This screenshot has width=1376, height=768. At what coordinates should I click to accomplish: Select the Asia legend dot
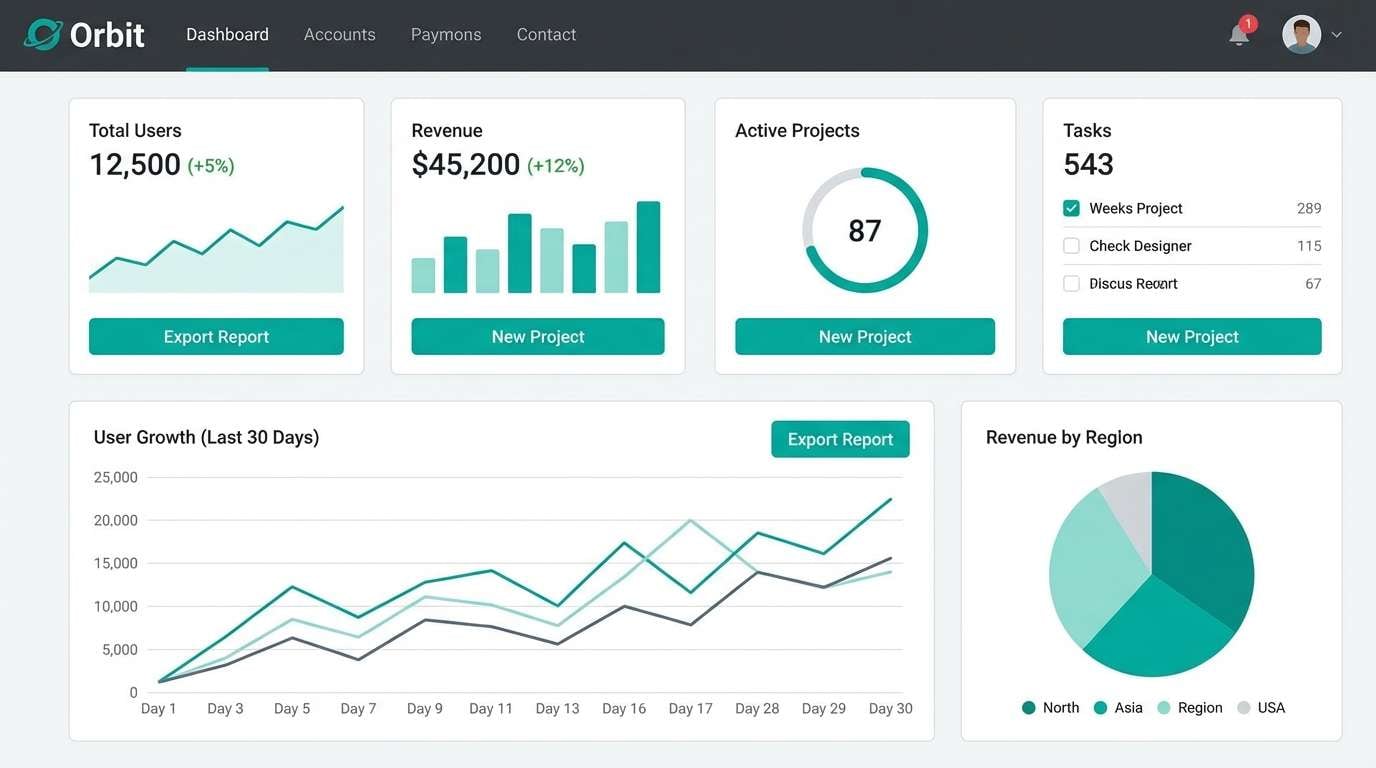tap(1101, 707)
